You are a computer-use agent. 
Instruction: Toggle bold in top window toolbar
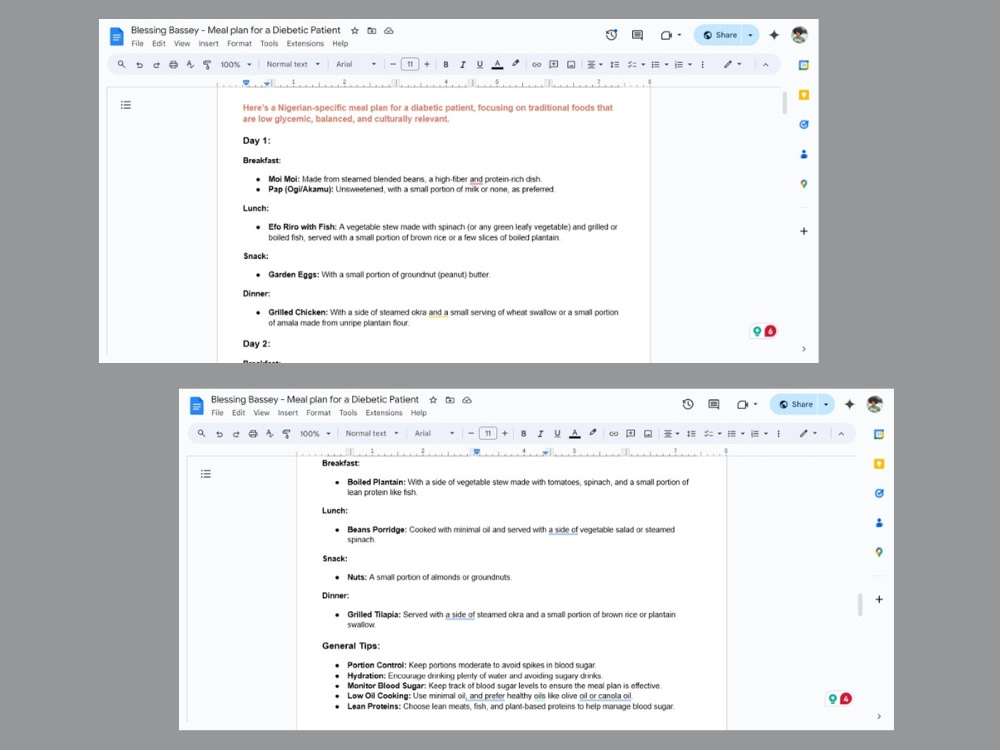(446, 64)
